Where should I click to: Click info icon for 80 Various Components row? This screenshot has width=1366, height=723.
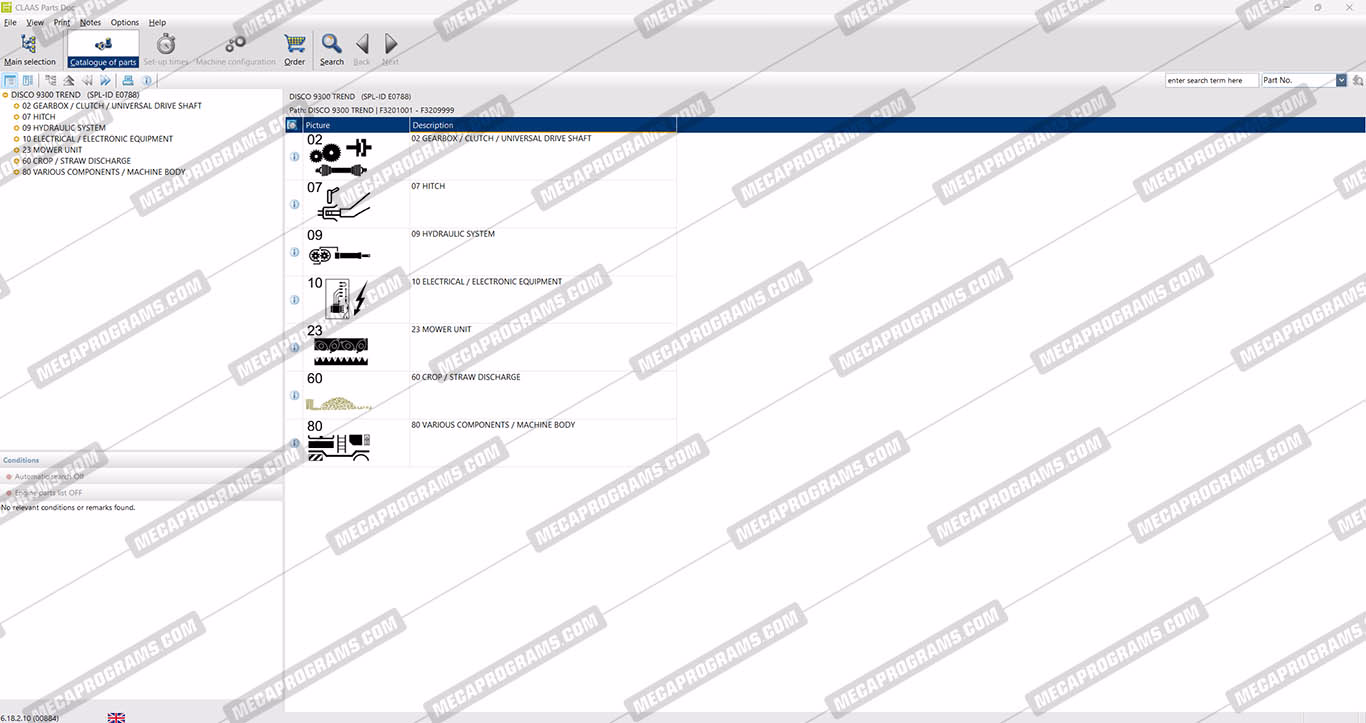[x=295, y=443]
